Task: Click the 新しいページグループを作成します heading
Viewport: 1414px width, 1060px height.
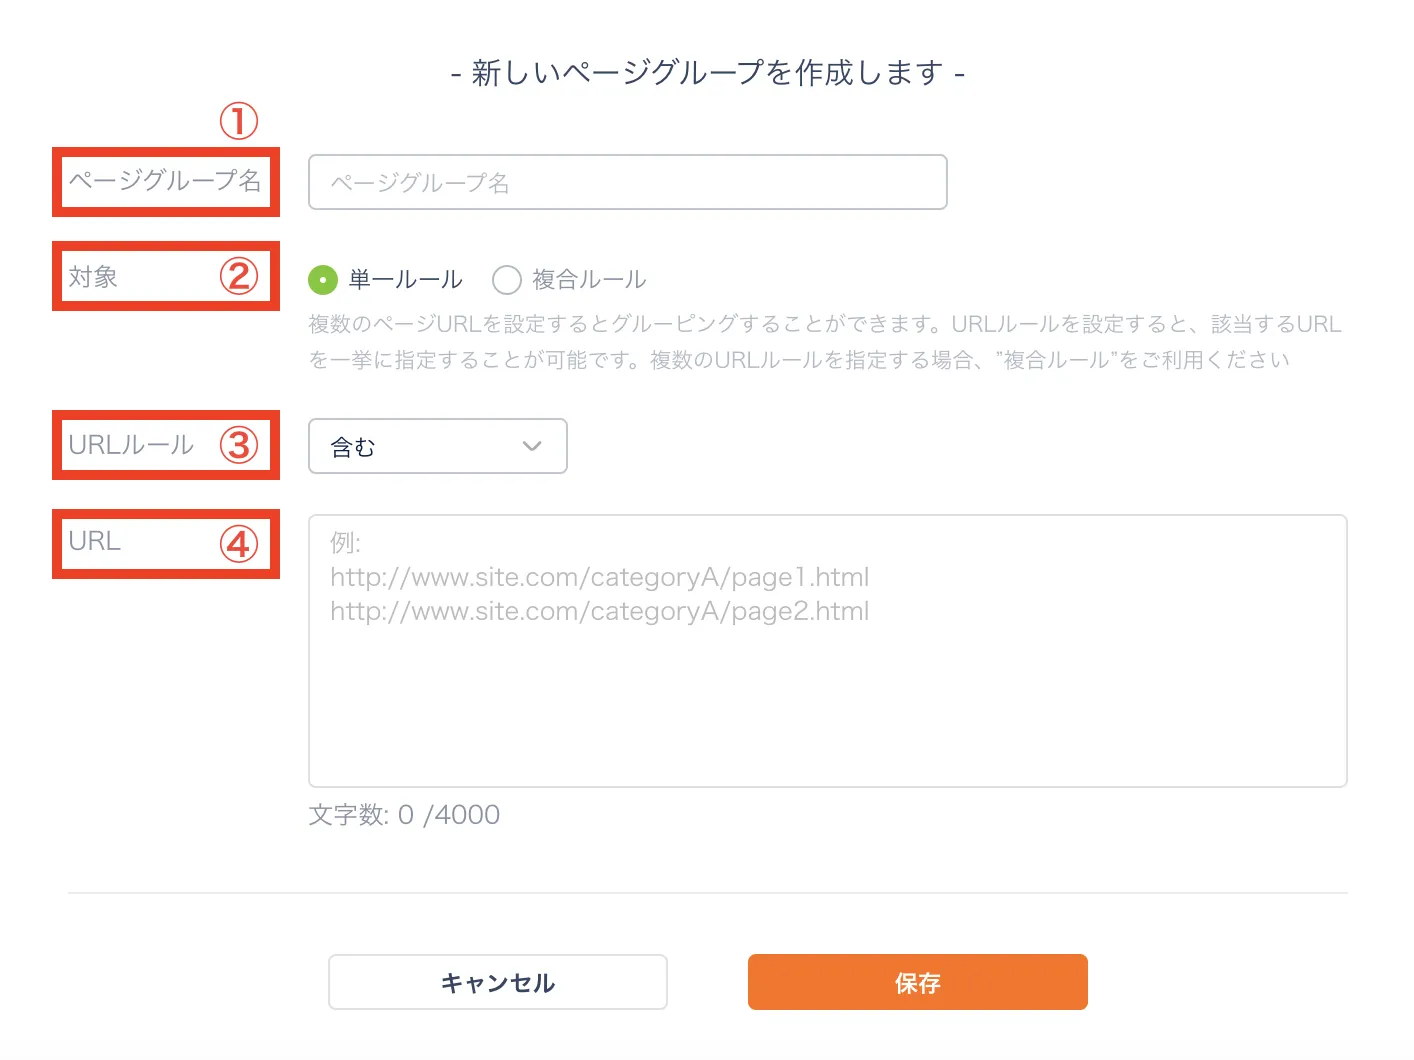Action: click(707, 73)
